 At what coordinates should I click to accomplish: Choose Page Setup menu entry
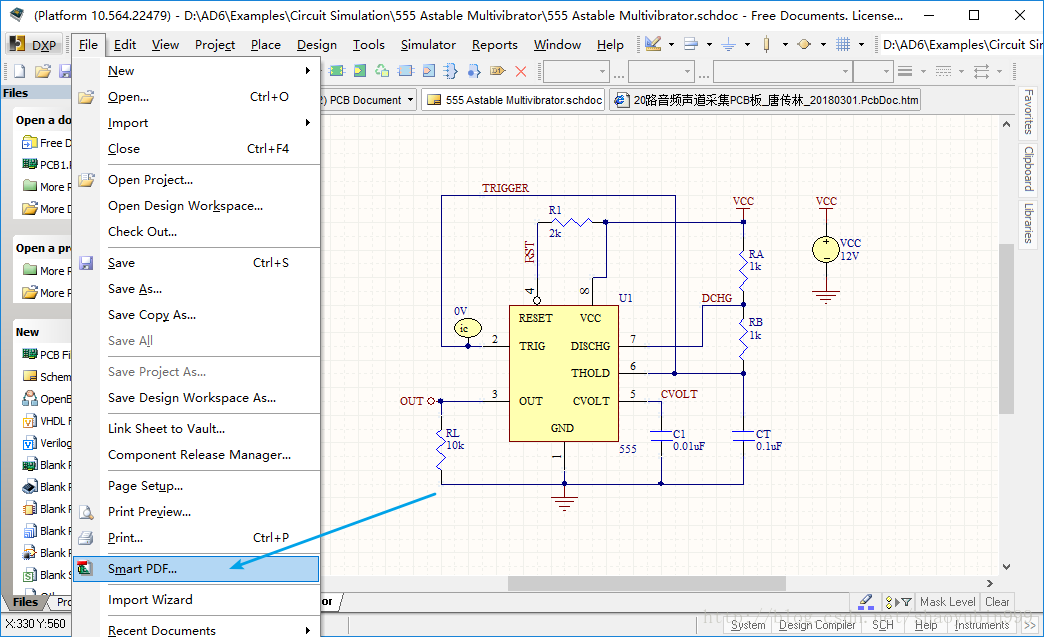pos(145,486)
